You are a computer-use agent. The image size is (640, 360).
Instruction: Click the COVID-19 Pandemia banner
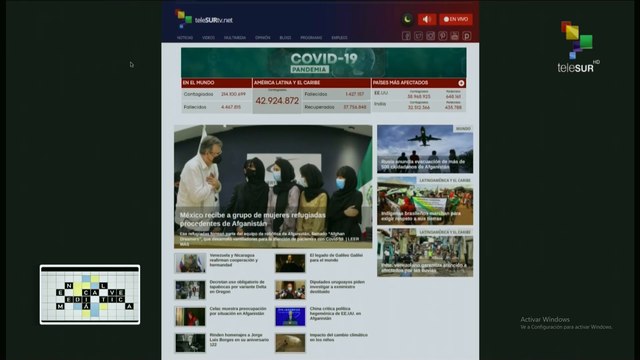[323, 62]
